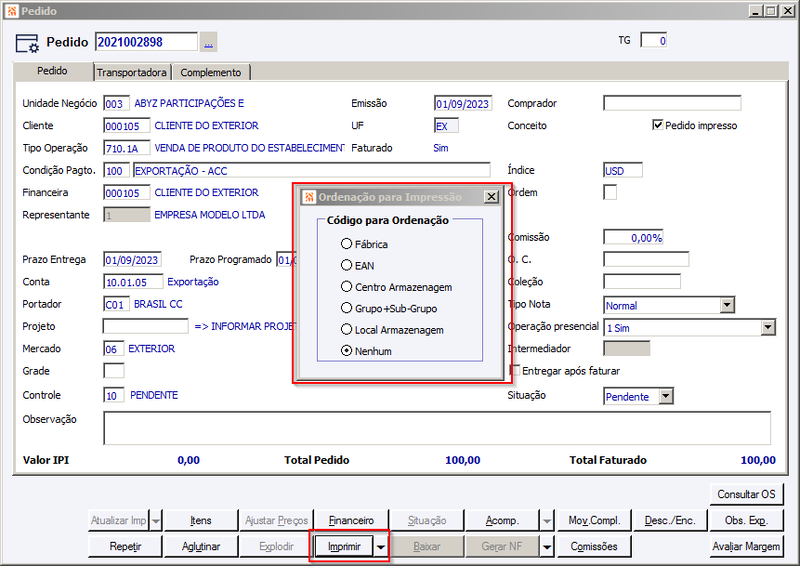Click the O. C. input field
Viewport: 800px width, 566px height.
[x=646, y=259]
